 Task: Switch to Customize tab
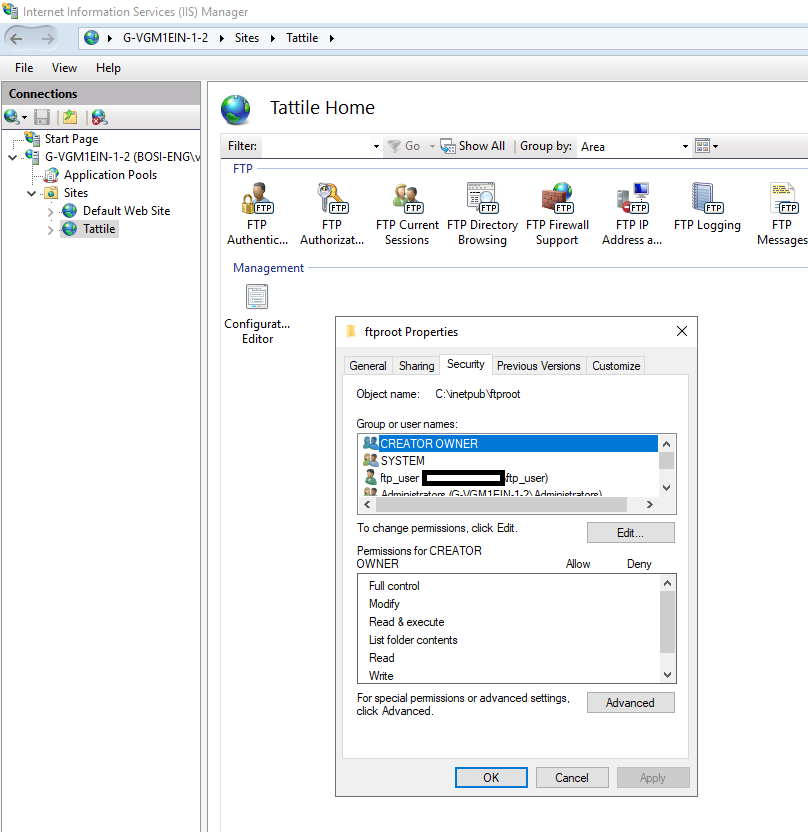(616, 366)
